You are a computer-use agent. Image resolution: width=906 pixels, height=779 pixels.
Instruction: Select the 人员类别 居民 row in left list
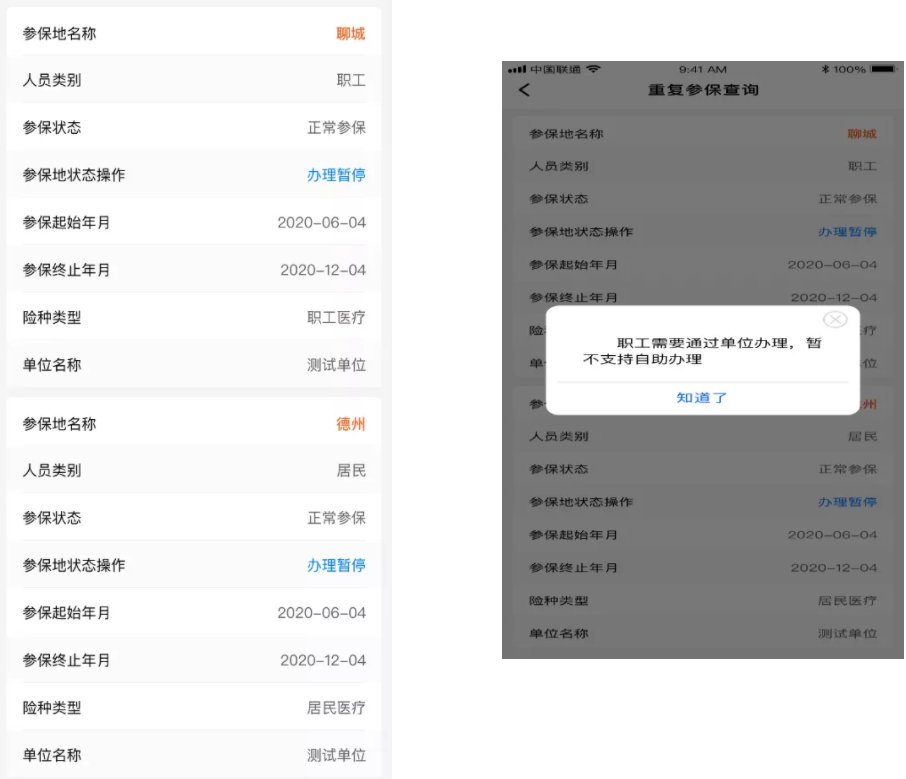click(194, 471)
